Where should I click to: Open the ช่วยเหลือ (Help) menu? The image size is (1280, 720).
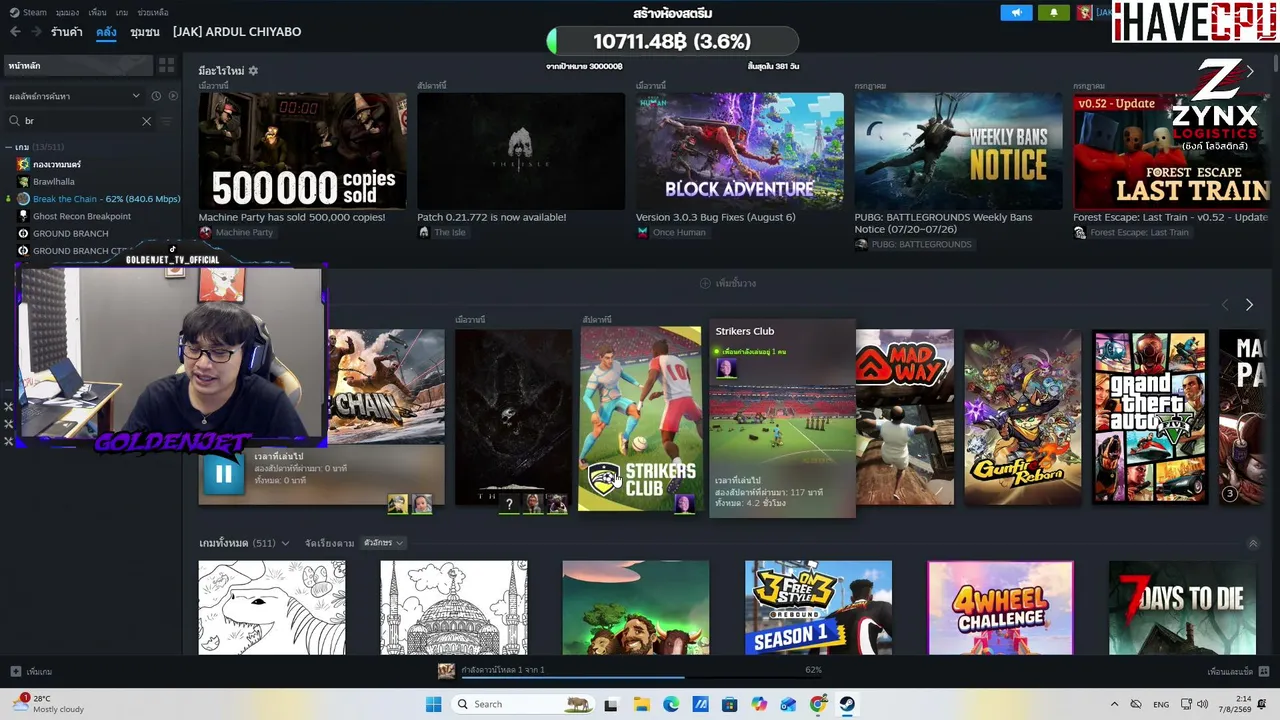click(x=153, y=13)
